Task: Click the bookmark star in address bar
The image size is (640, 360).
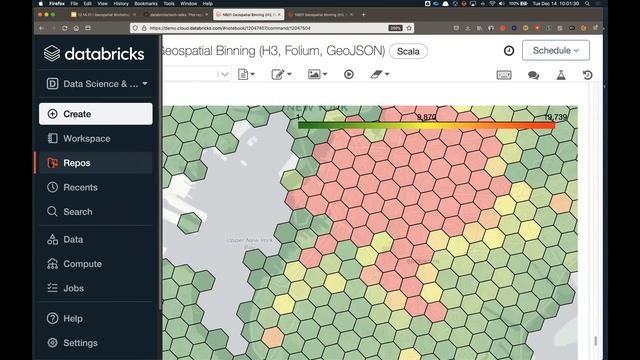Action: coord(409,28)
